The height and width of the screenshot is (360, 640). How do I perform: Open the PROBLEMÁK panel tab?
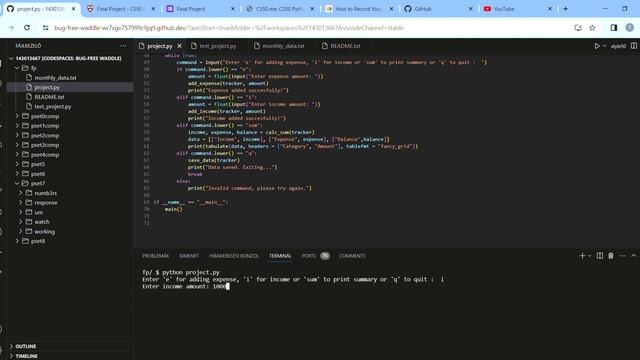pos(155,256)
